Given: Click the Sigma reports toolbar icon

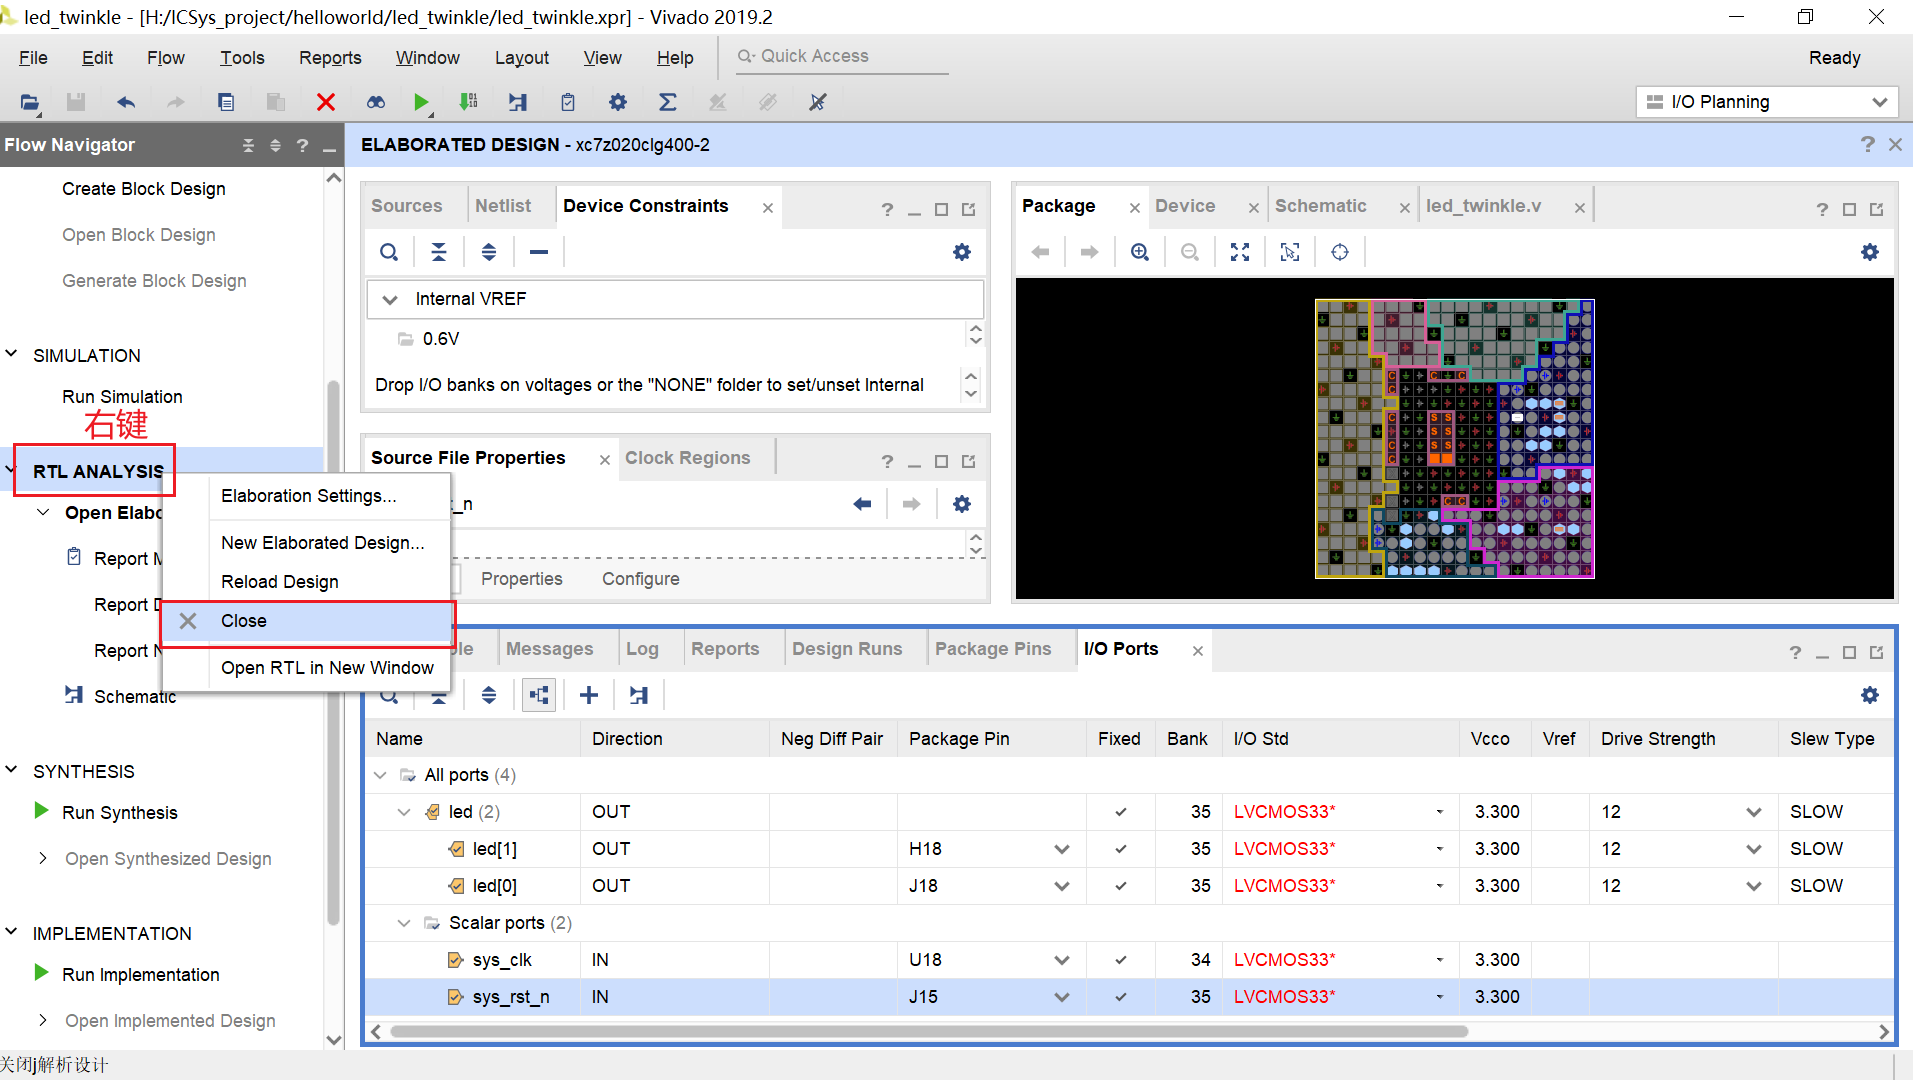Looking at the screenshot, I should [668, 102].
